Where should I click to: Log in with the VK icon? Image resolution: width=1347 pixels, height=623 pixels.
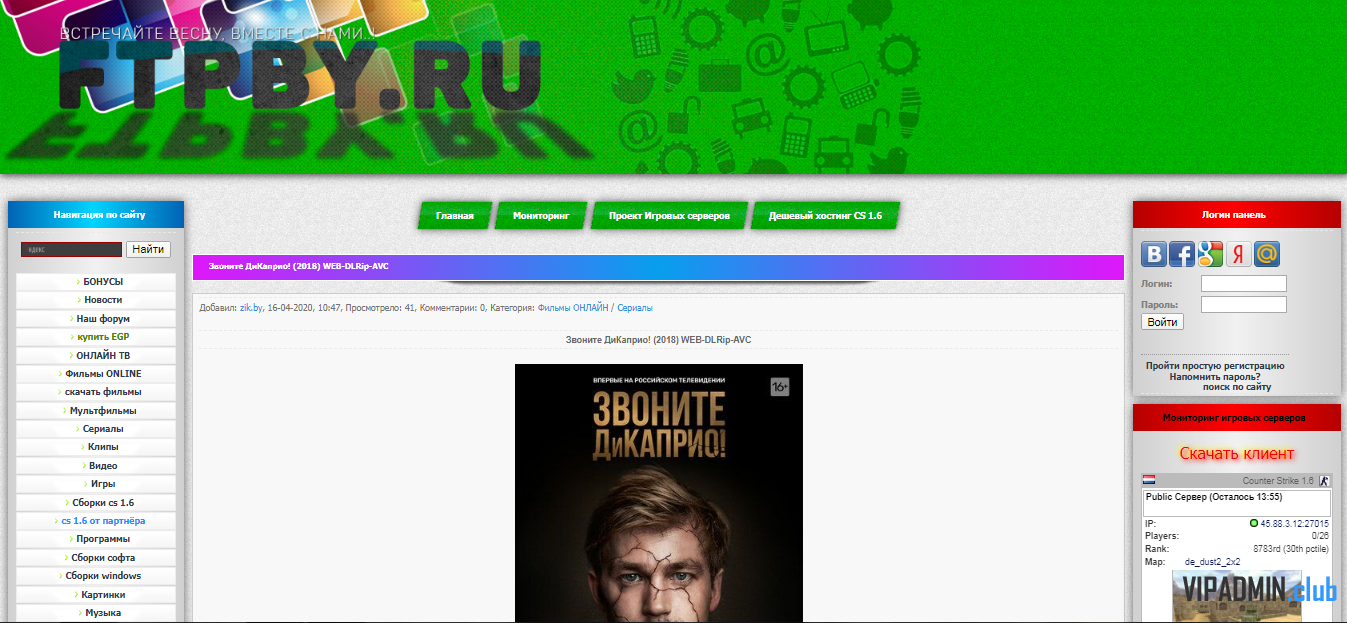1154,254
